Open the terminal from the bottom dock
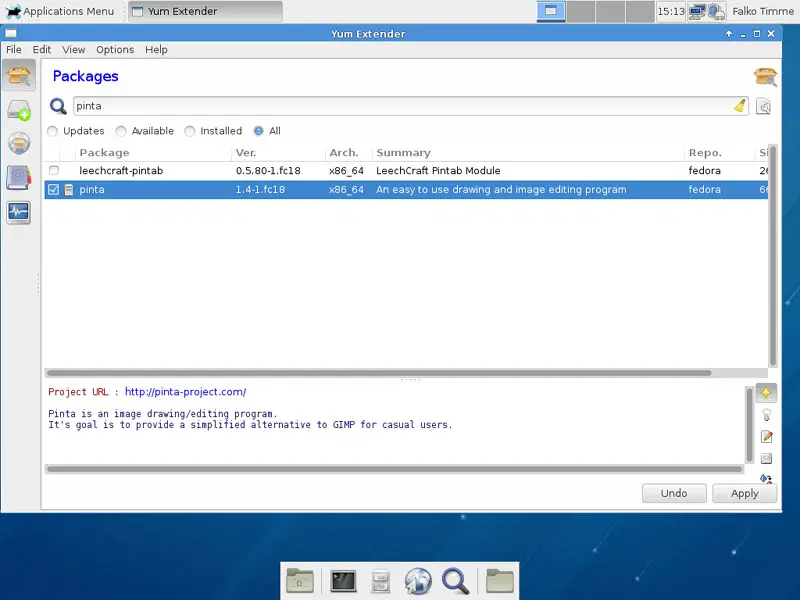 coord(343,581)
